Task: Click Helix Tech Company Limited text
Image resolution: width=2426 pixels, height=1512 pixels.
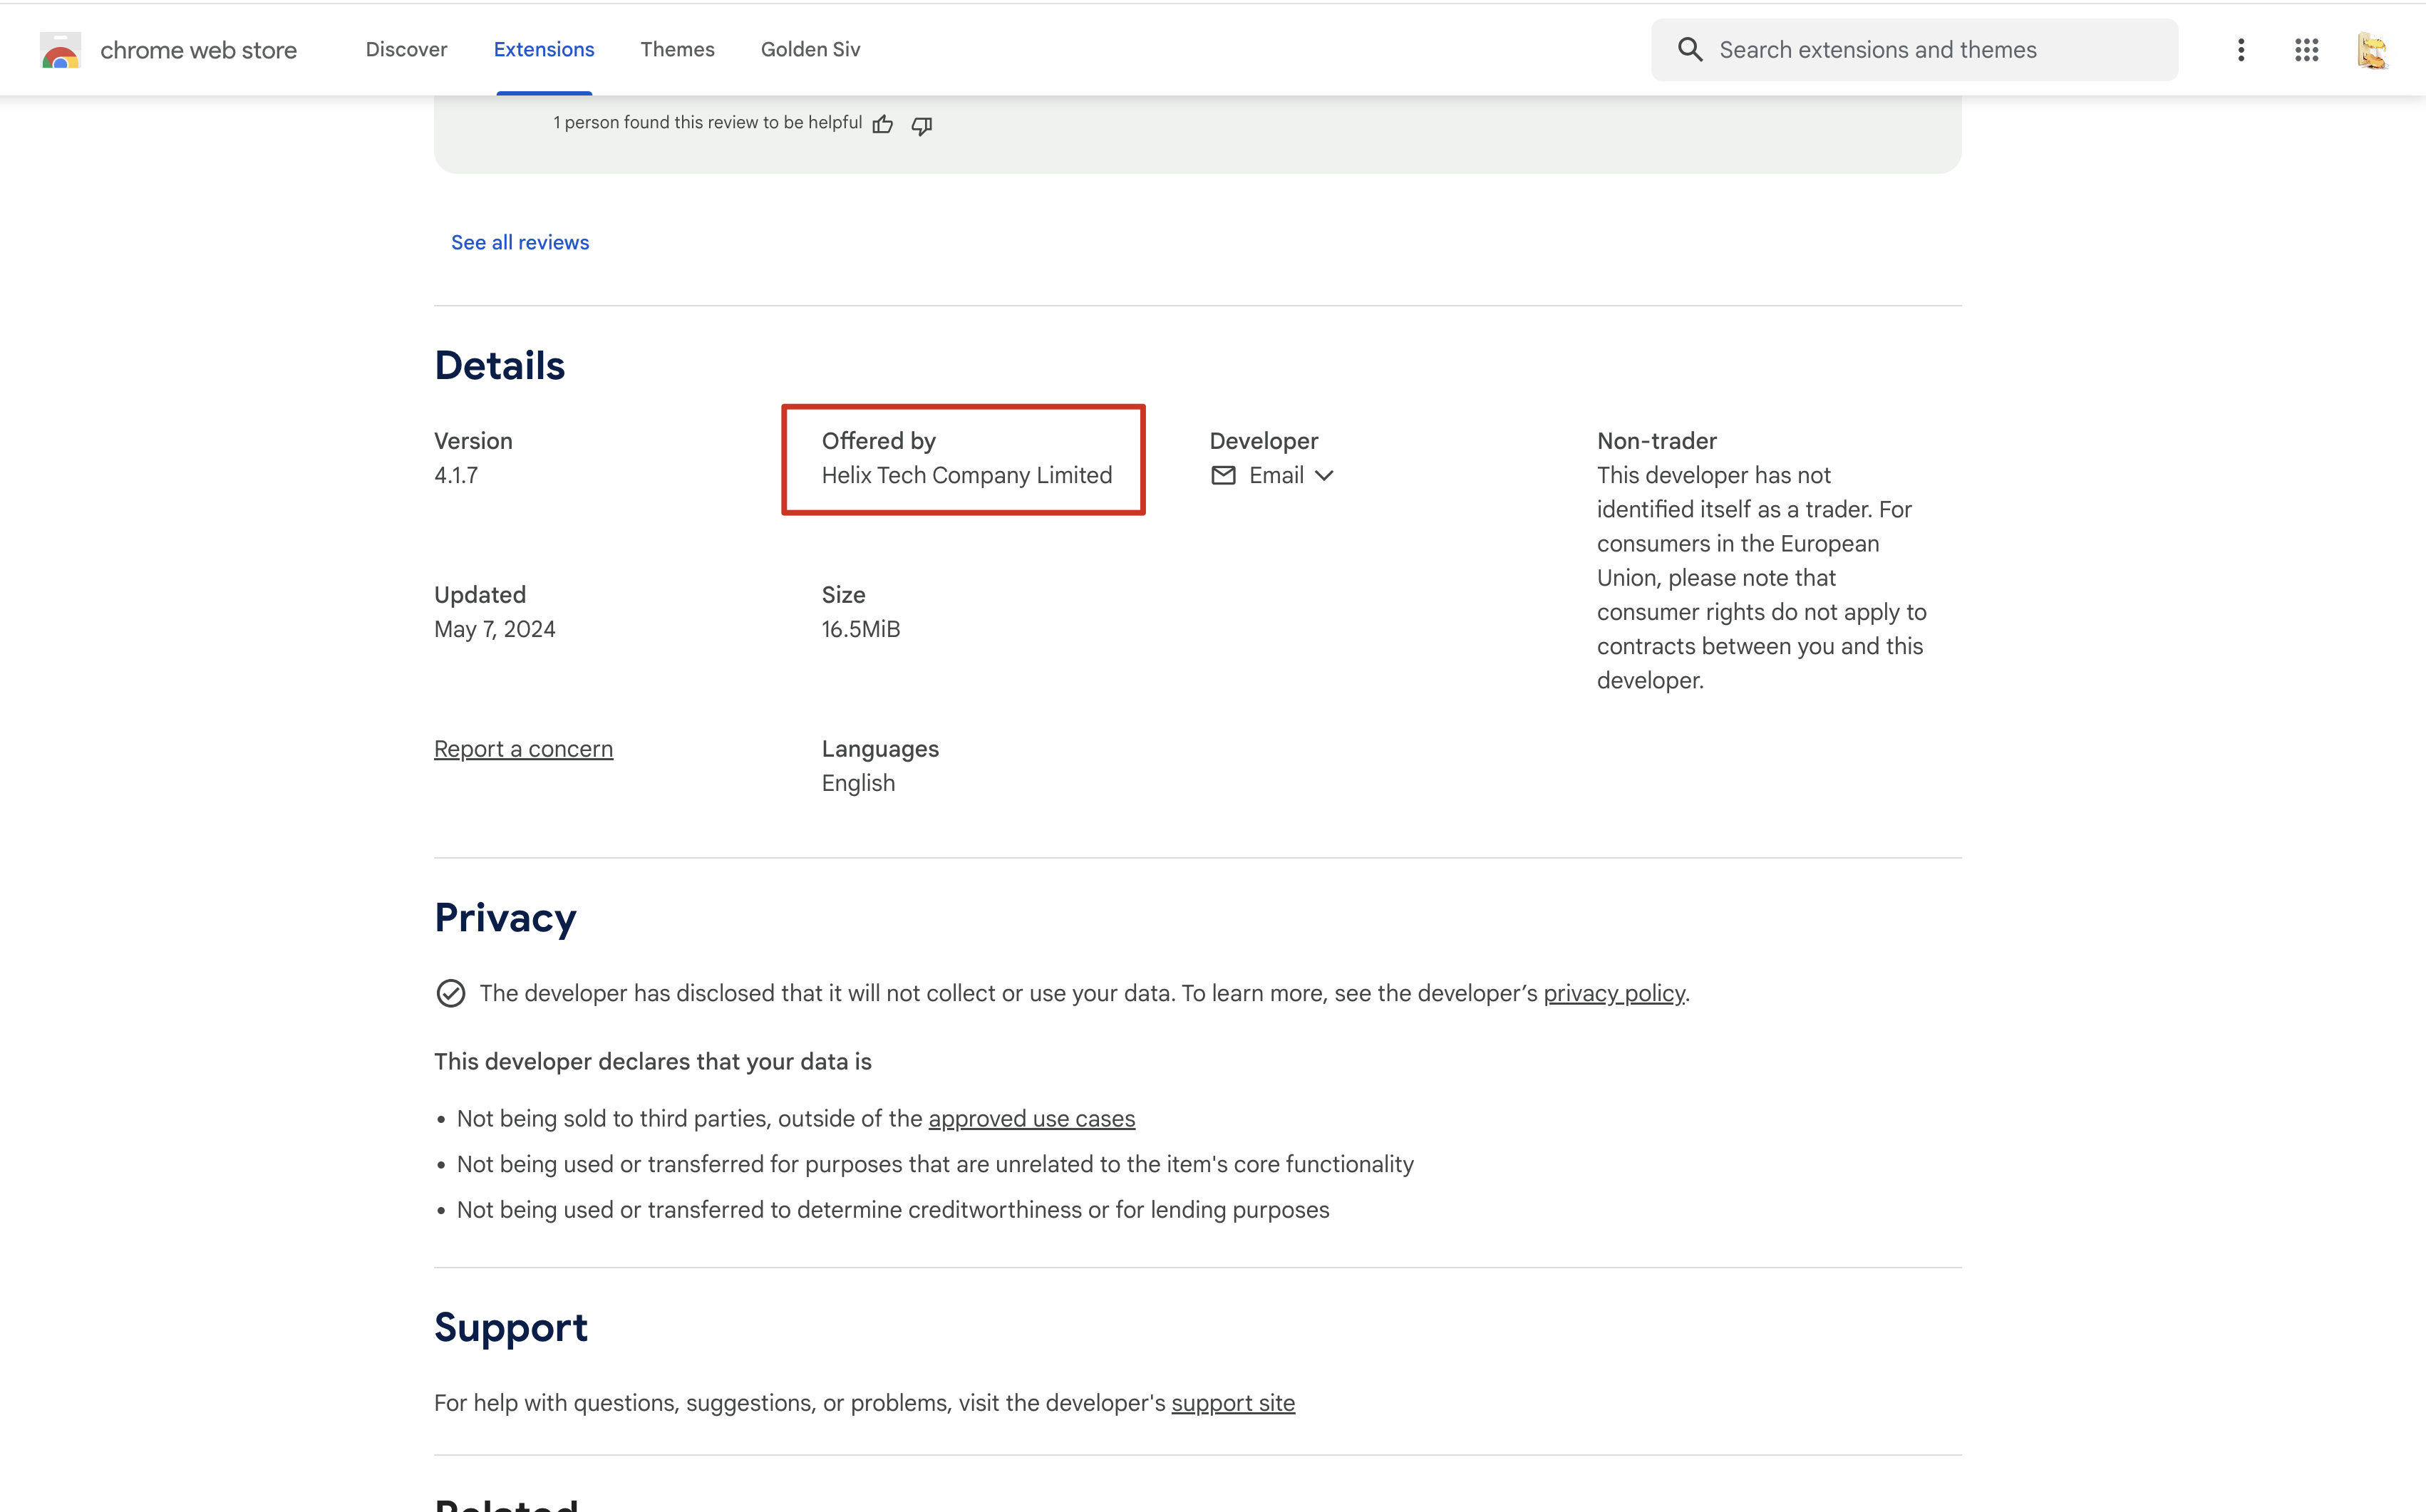Action: point(966,475)
